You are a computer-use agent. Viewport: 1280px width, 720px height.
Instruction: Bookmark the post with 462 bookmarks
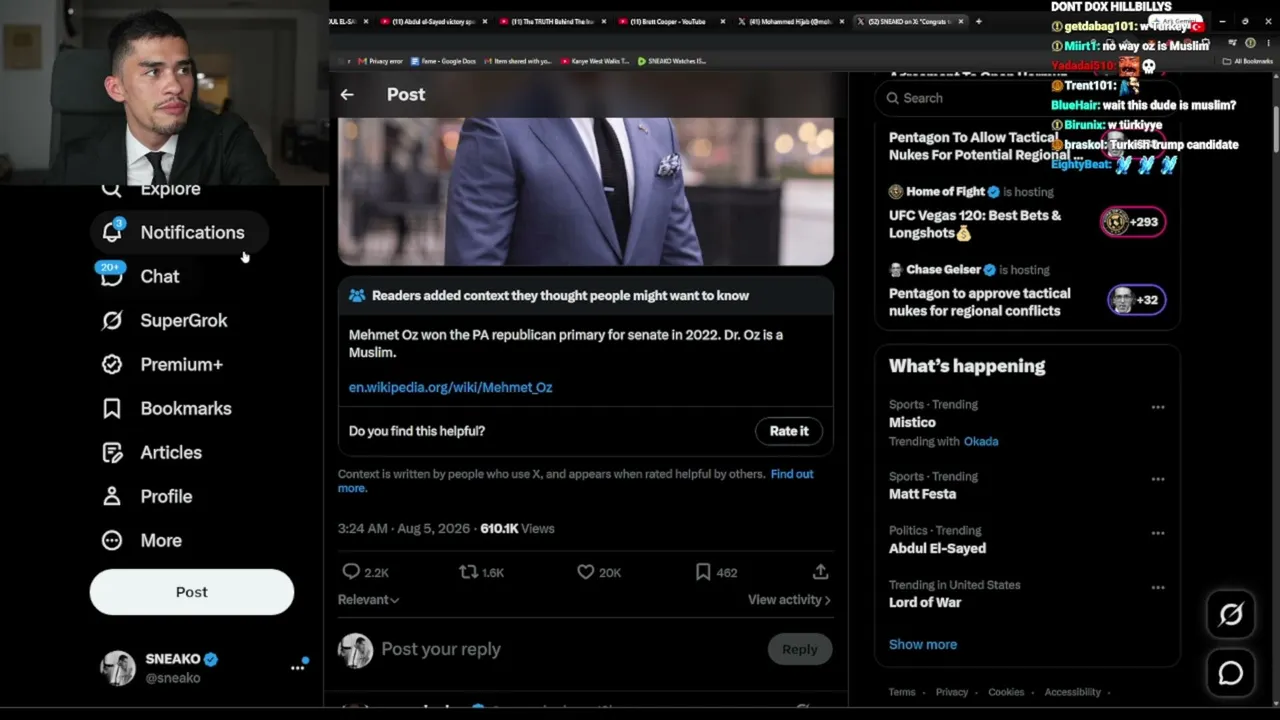pyautogui.click(x=703, y=572)
